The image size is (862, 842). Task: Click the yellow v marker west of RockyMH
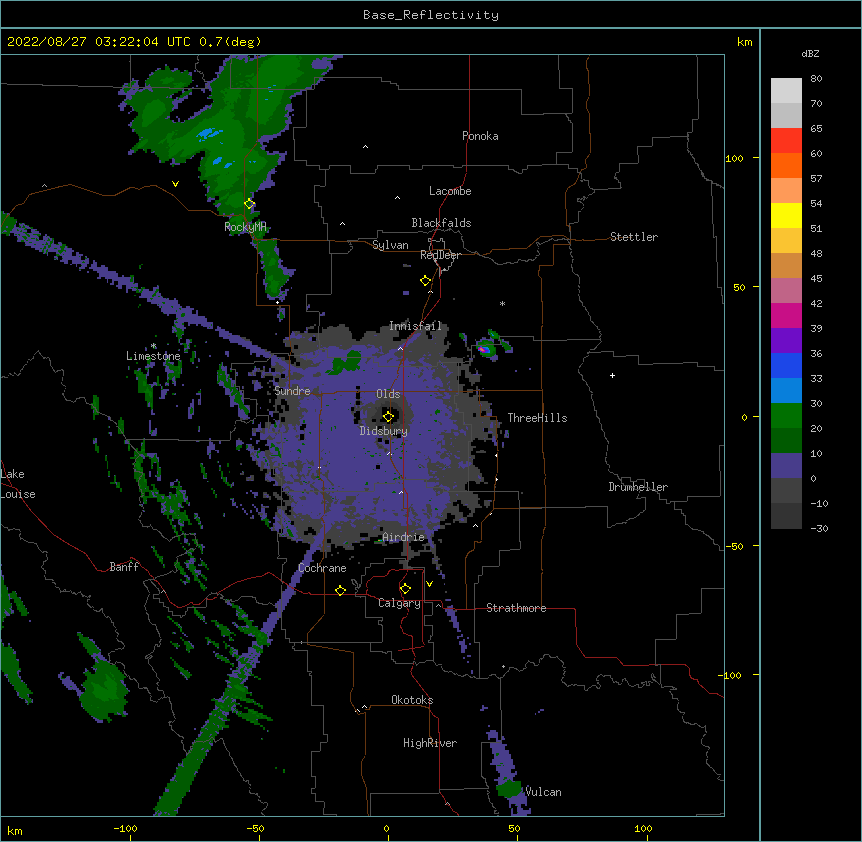175,184
